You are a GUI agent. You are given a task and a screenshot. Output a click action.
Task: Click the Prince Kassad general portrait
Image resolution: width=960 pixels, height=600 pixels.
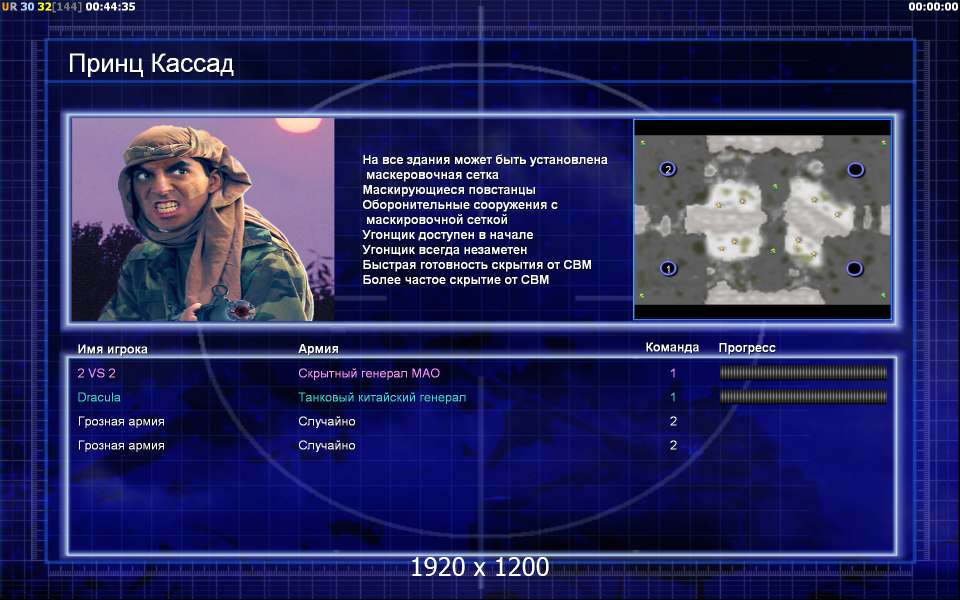point(203,219)
